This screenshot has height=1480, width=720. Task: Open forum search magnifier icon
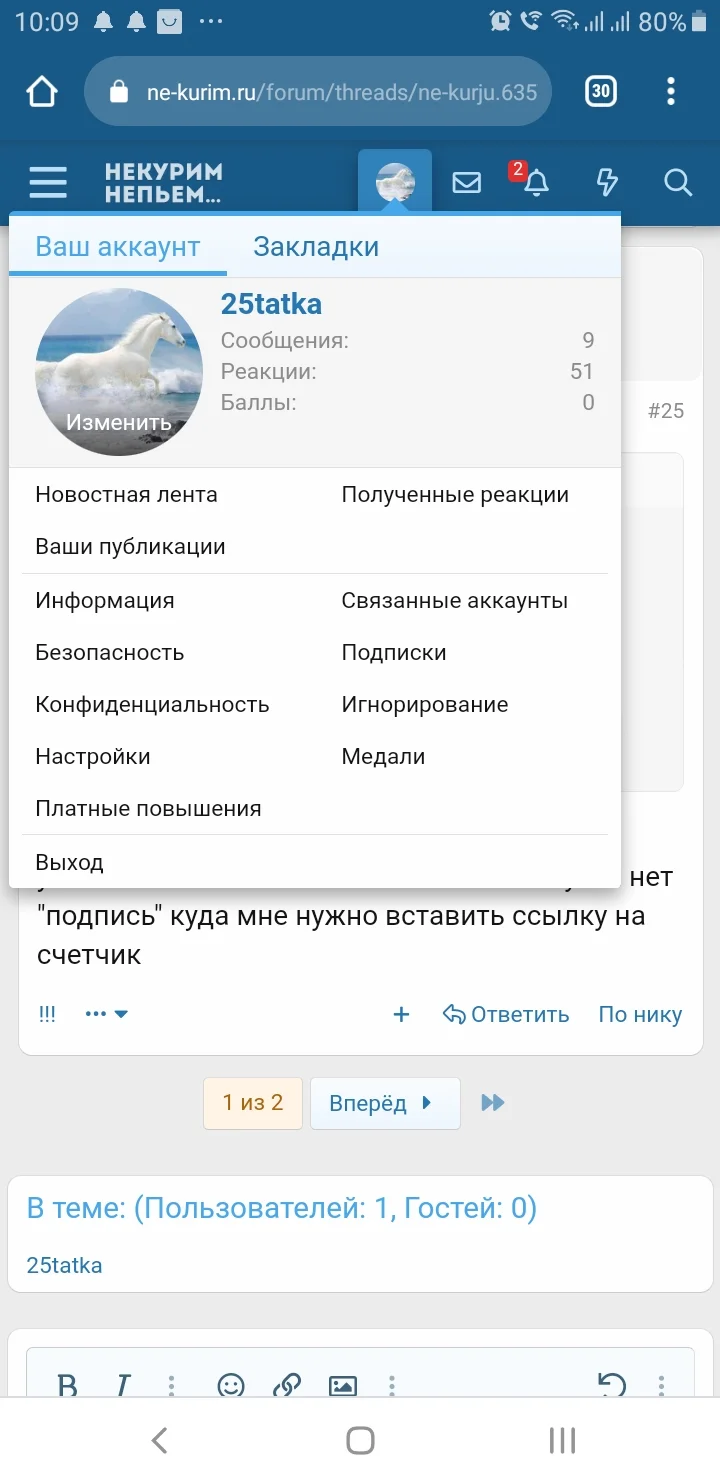pyautogui.click(x=678, y=182)
